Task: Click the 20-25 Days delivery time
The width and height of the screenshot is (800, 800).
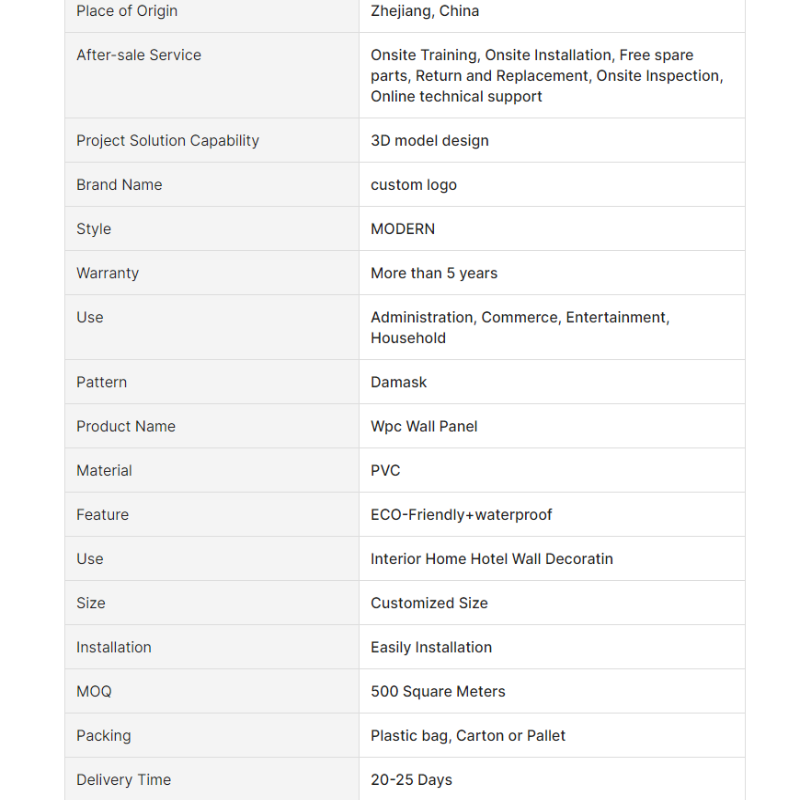Action: pyautogui.click(x=411, y=780)
